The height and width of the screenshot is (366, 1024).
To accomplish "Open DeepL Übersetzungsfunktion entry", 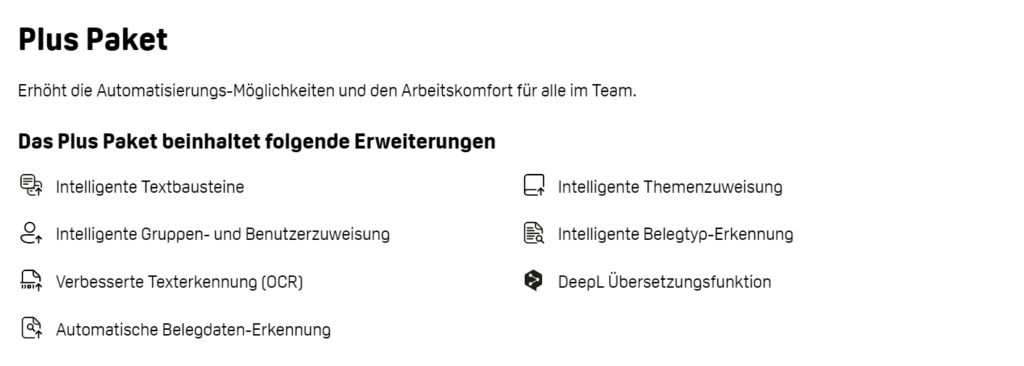I will (x=664, y=282).
